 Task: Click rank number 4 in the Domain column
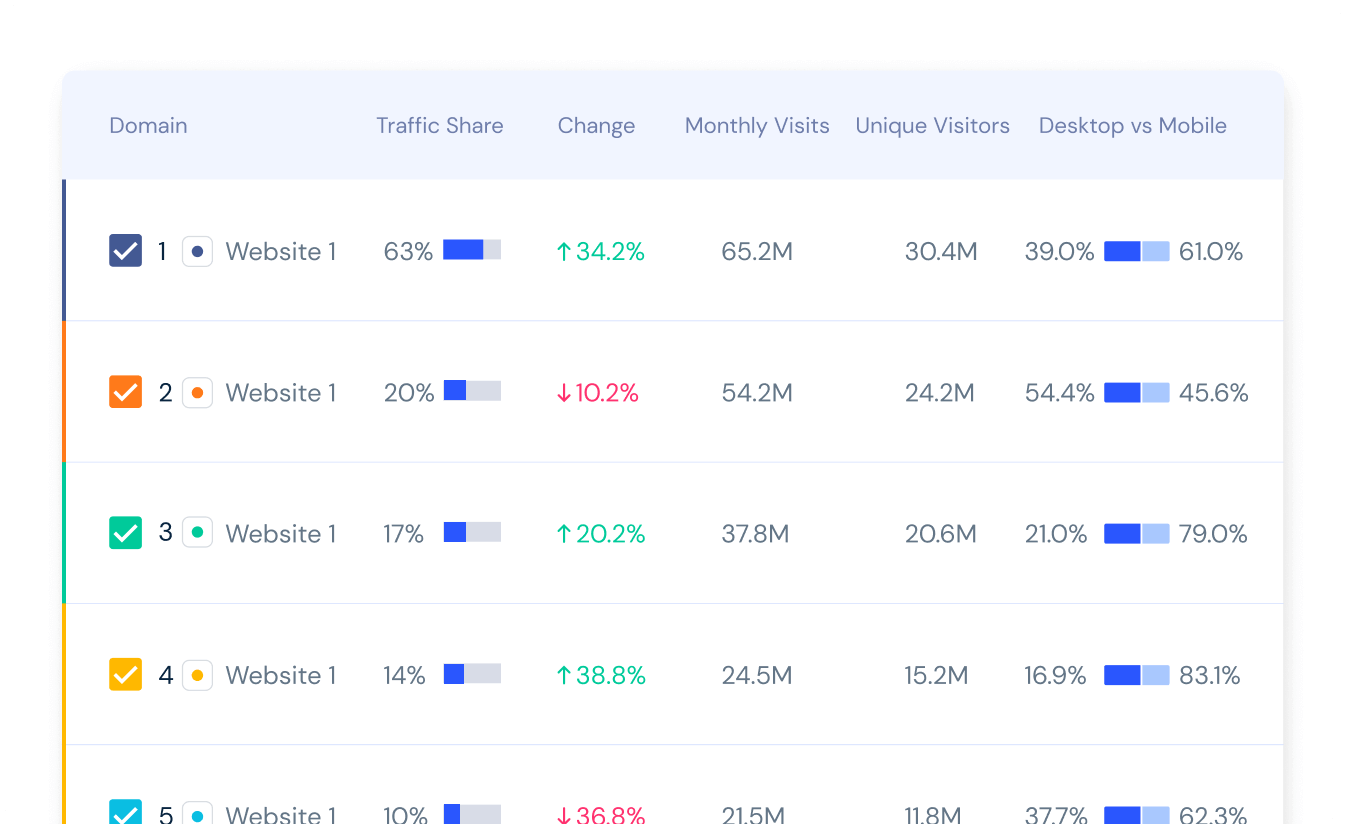point(165,676)
